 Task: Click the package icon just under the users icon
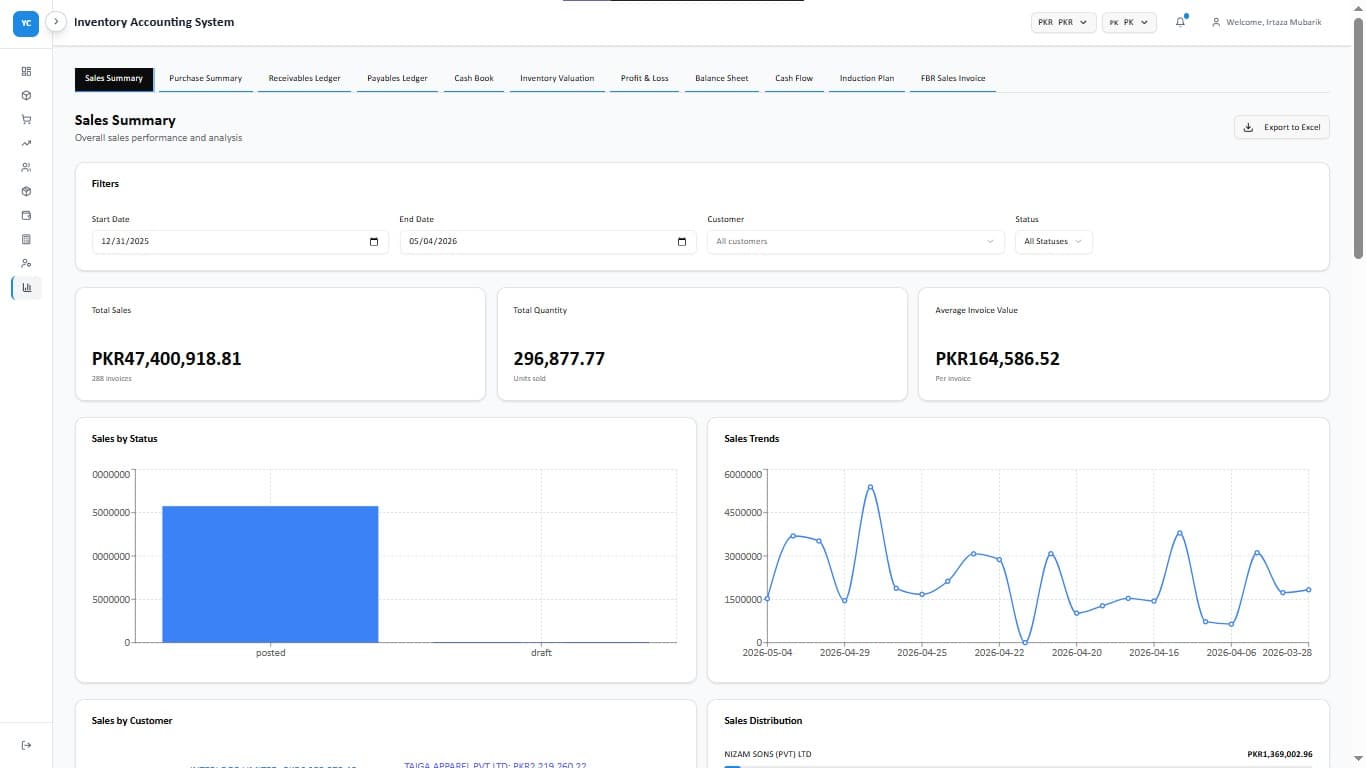[x=26, y=191]
